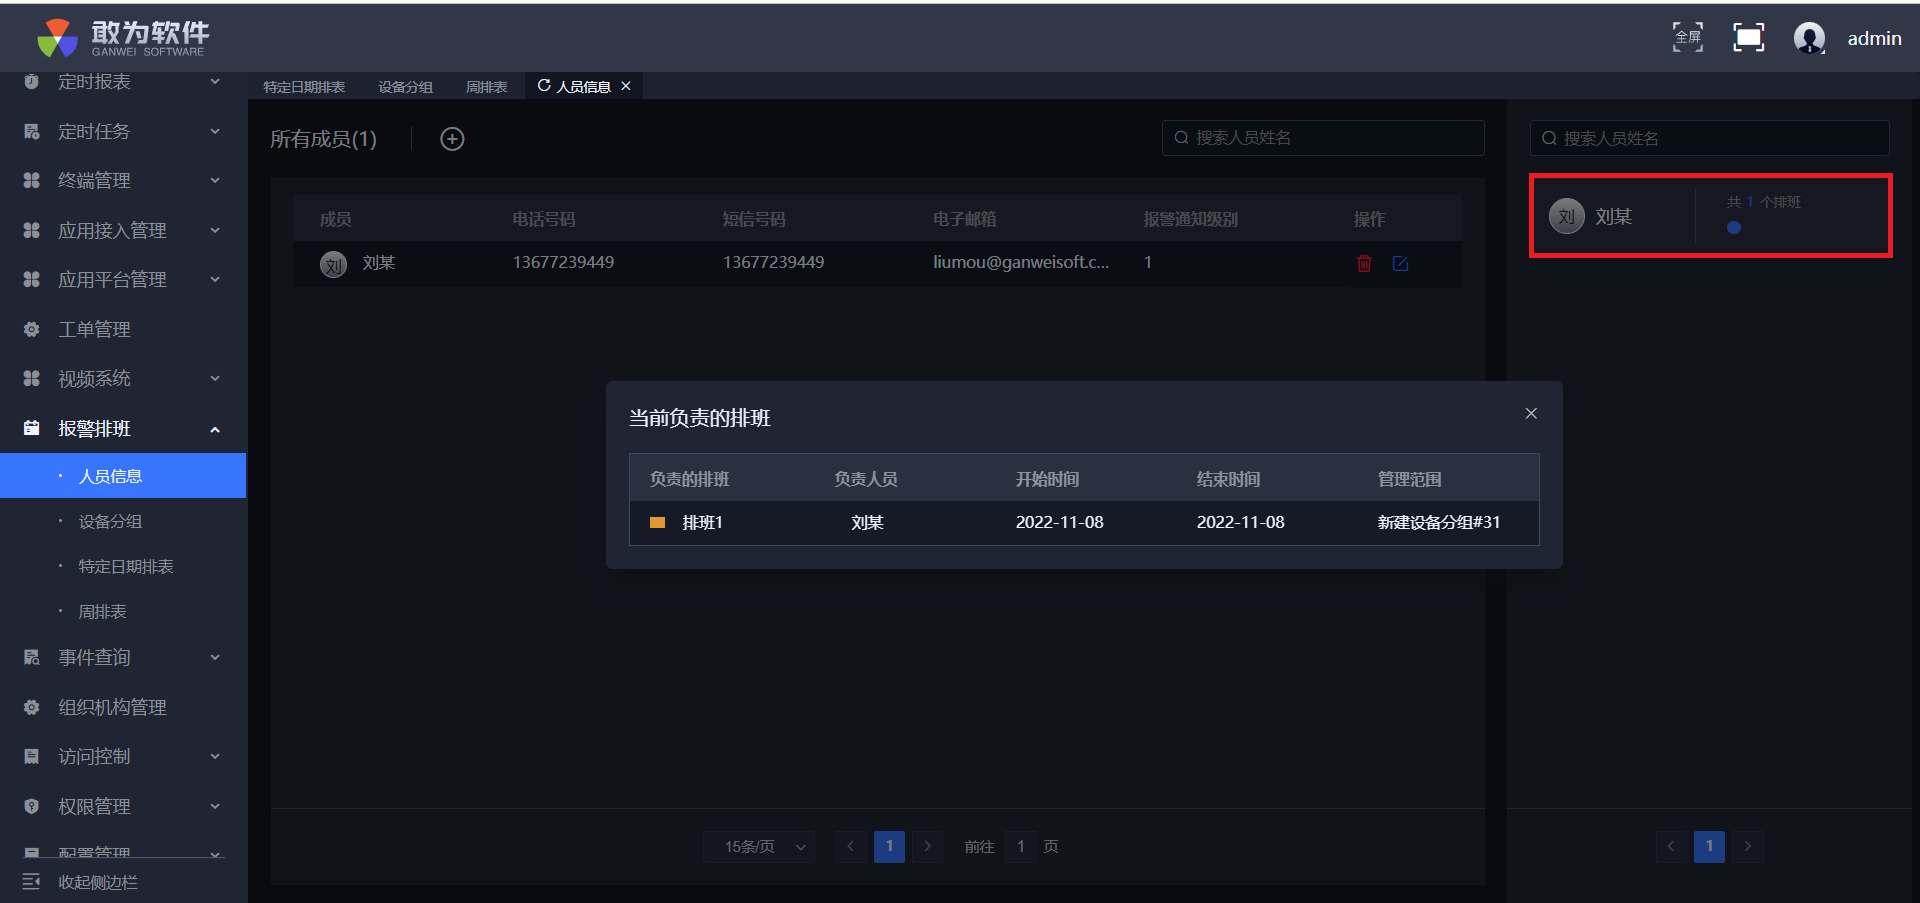Click the 应用接入管理 sidebar icon
Image resolution: width=1920 pixels, height=903 pixels.
coord(32,230)
